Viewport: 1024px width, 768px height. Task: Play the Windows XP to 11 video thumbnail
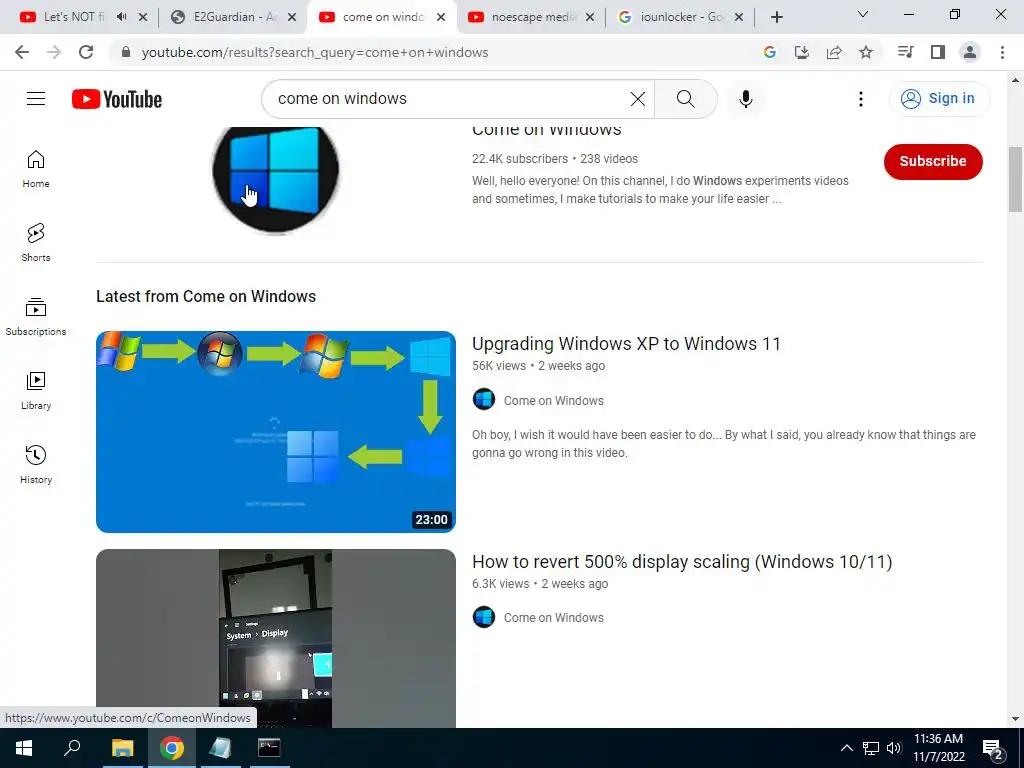pyautogui.click(x=276, y=432)
